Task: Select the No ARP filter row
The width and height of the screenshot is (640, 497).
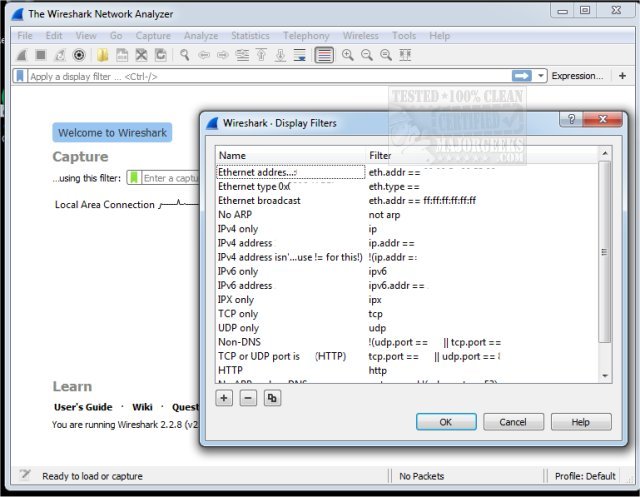Action: pos(407,215)
